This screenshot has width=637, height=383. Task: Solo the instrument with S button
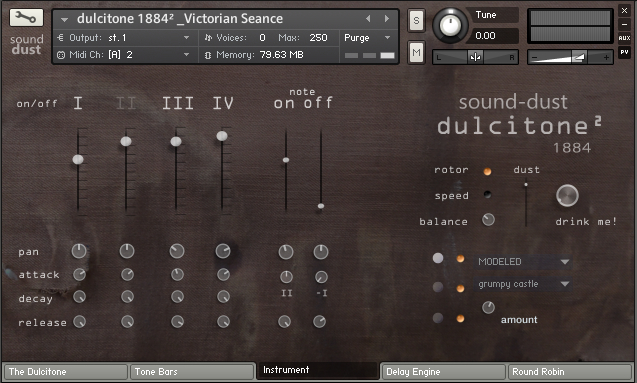[416, 20]
